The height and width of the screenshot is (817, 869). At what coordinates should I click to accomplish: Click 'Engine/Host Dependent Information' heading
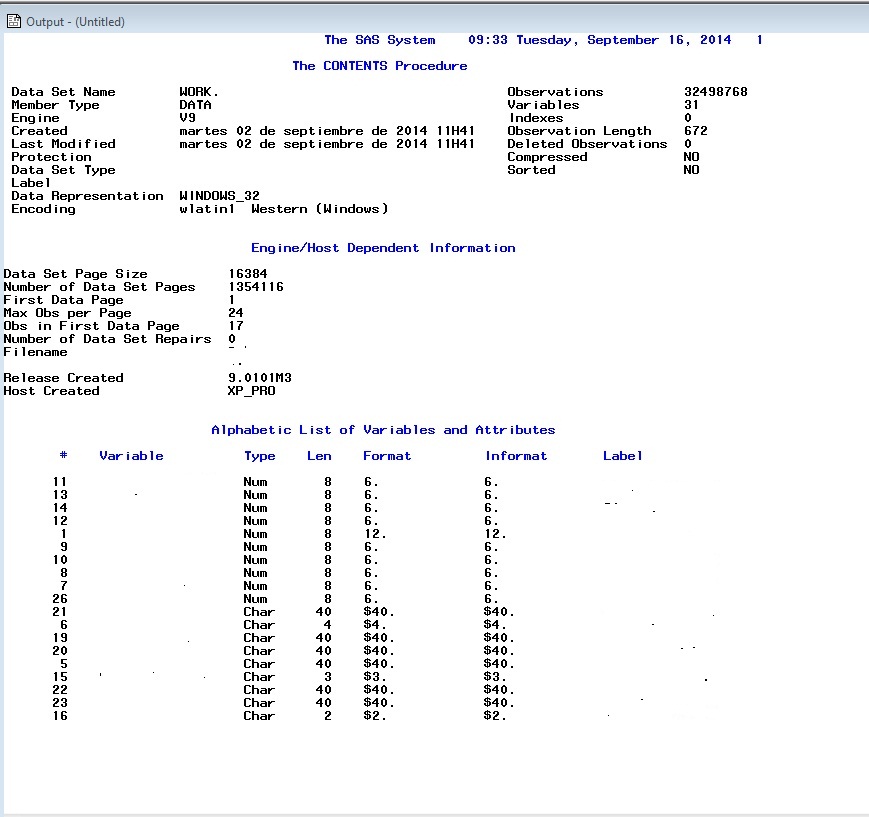coord(383,248)
